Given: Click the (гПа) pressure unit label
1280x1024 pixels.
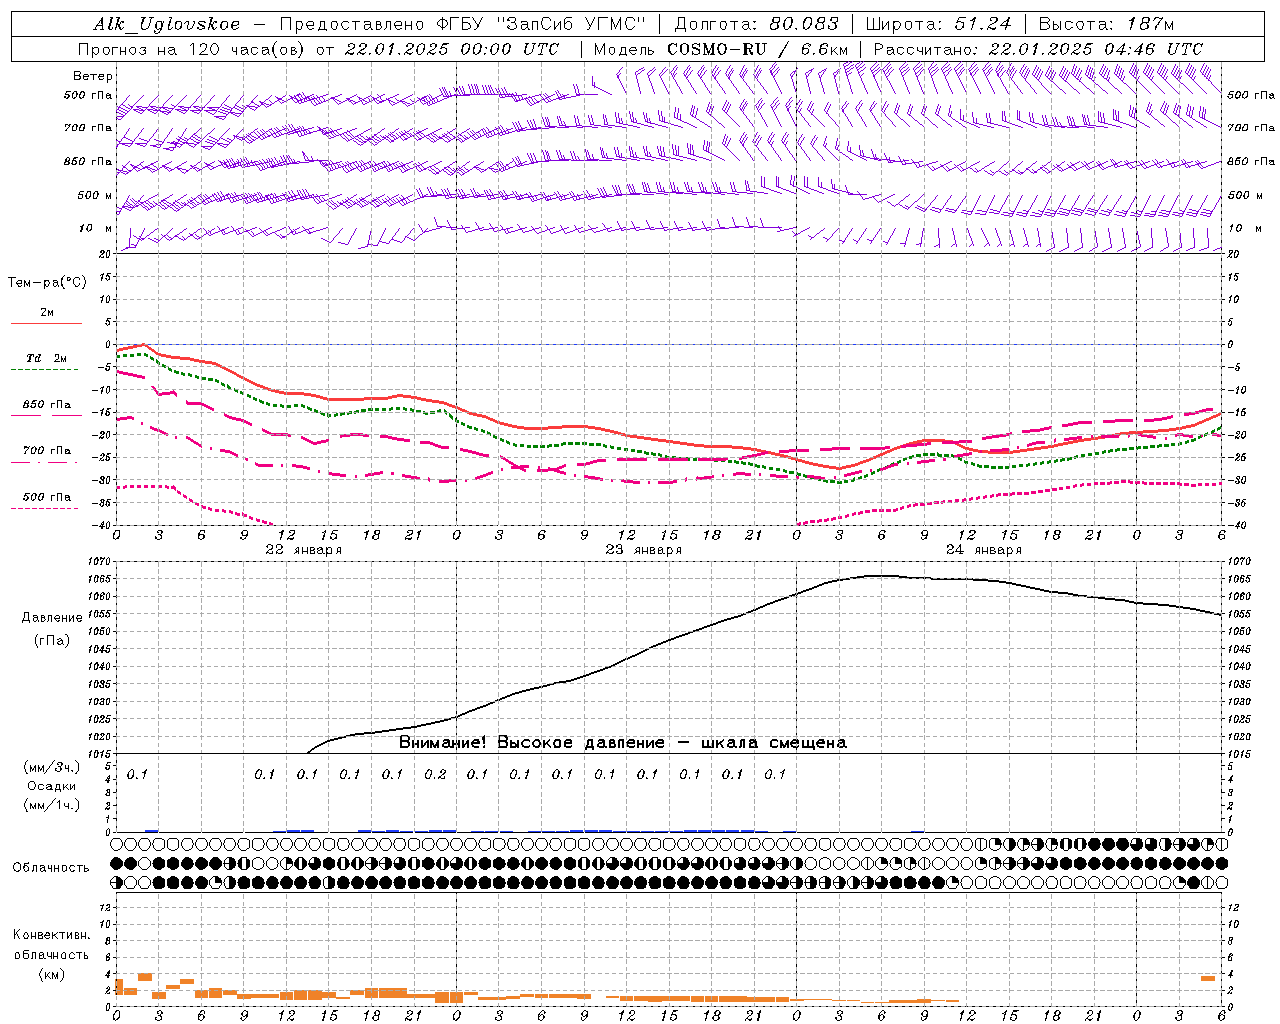Looking at the screenshot, I should (52, 641).
